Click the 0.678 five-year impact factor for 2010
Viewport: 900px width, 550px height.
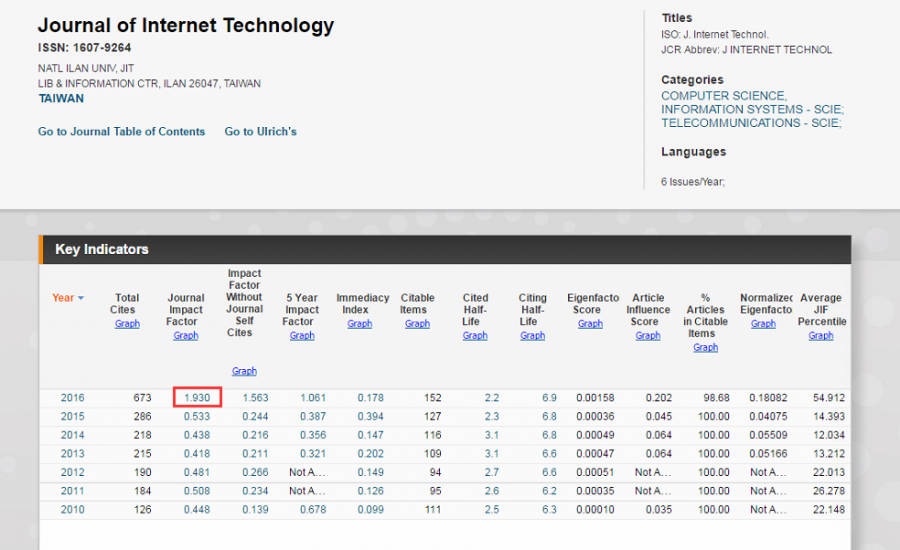(313, 509)
